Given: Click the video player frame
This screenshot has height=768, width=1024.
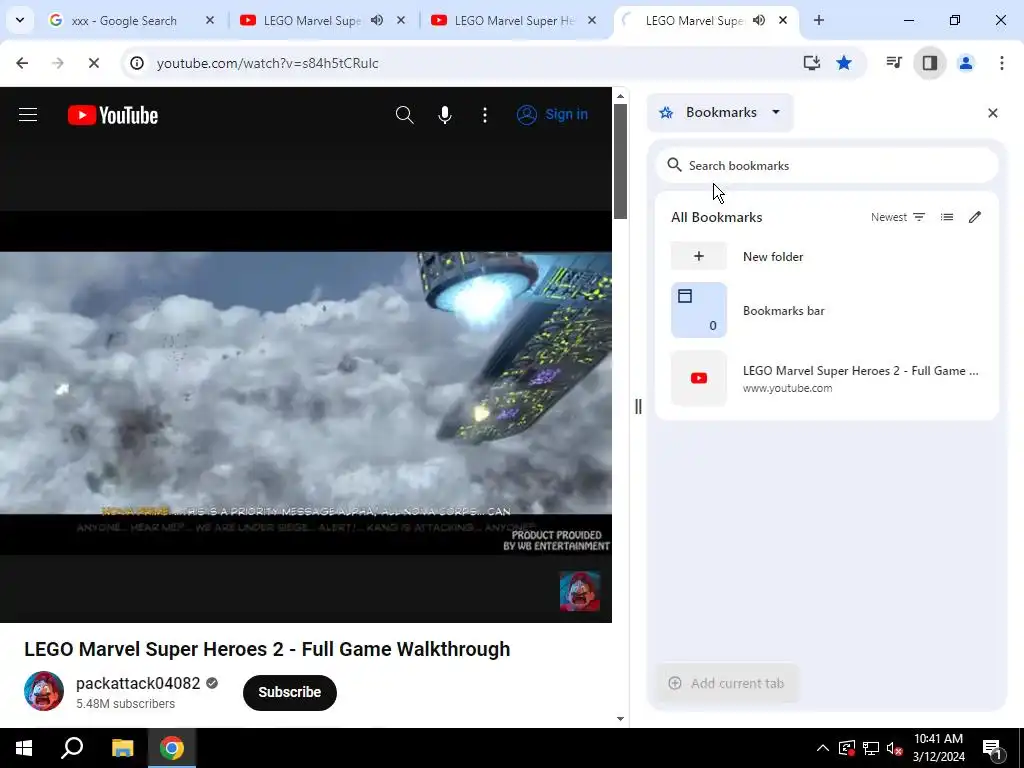Looking at the screenshot, I should pos(306,383).
